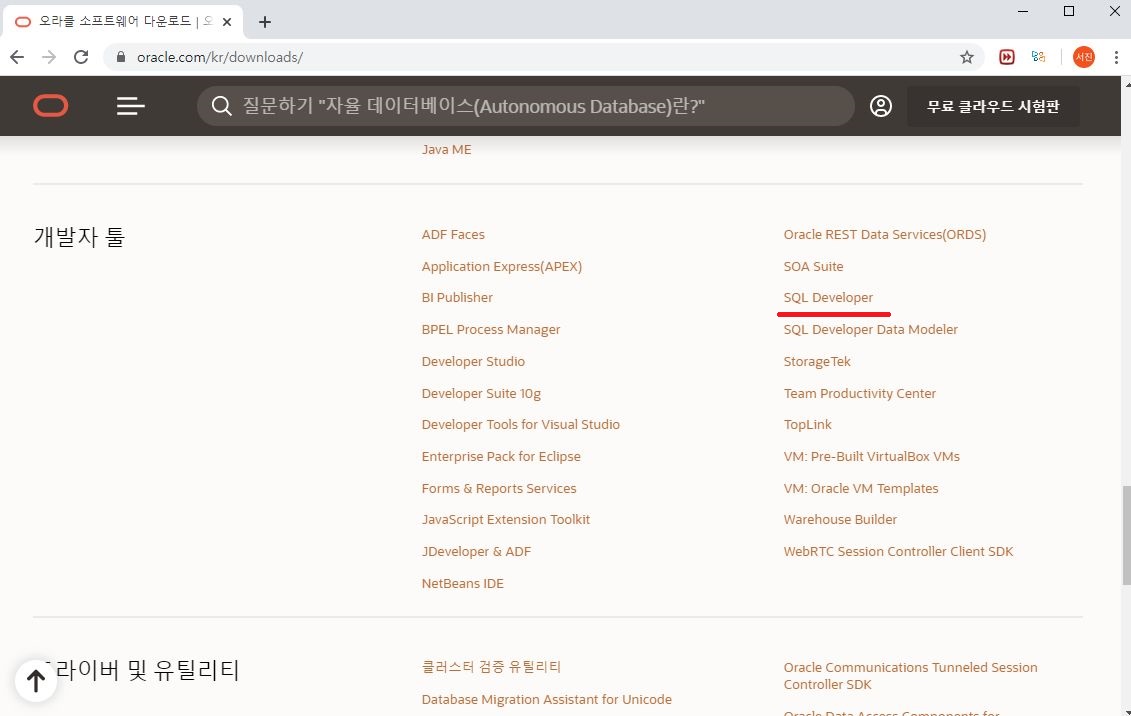
Task: Open the NetBeans IDE link
Action: [x=462, y=583]
